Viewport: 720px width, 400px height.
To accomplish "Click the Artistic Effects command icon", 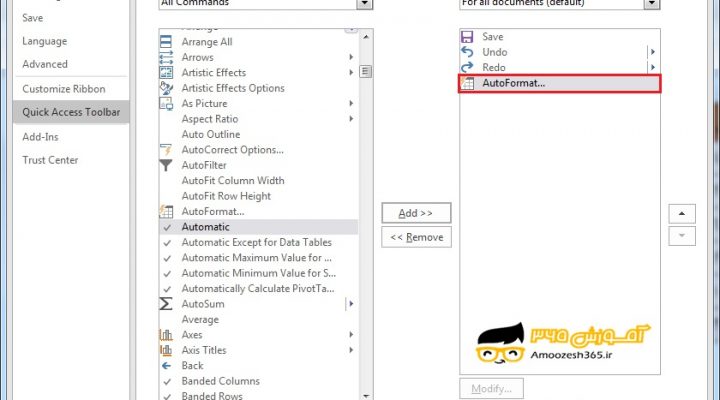I will [166, 73].
